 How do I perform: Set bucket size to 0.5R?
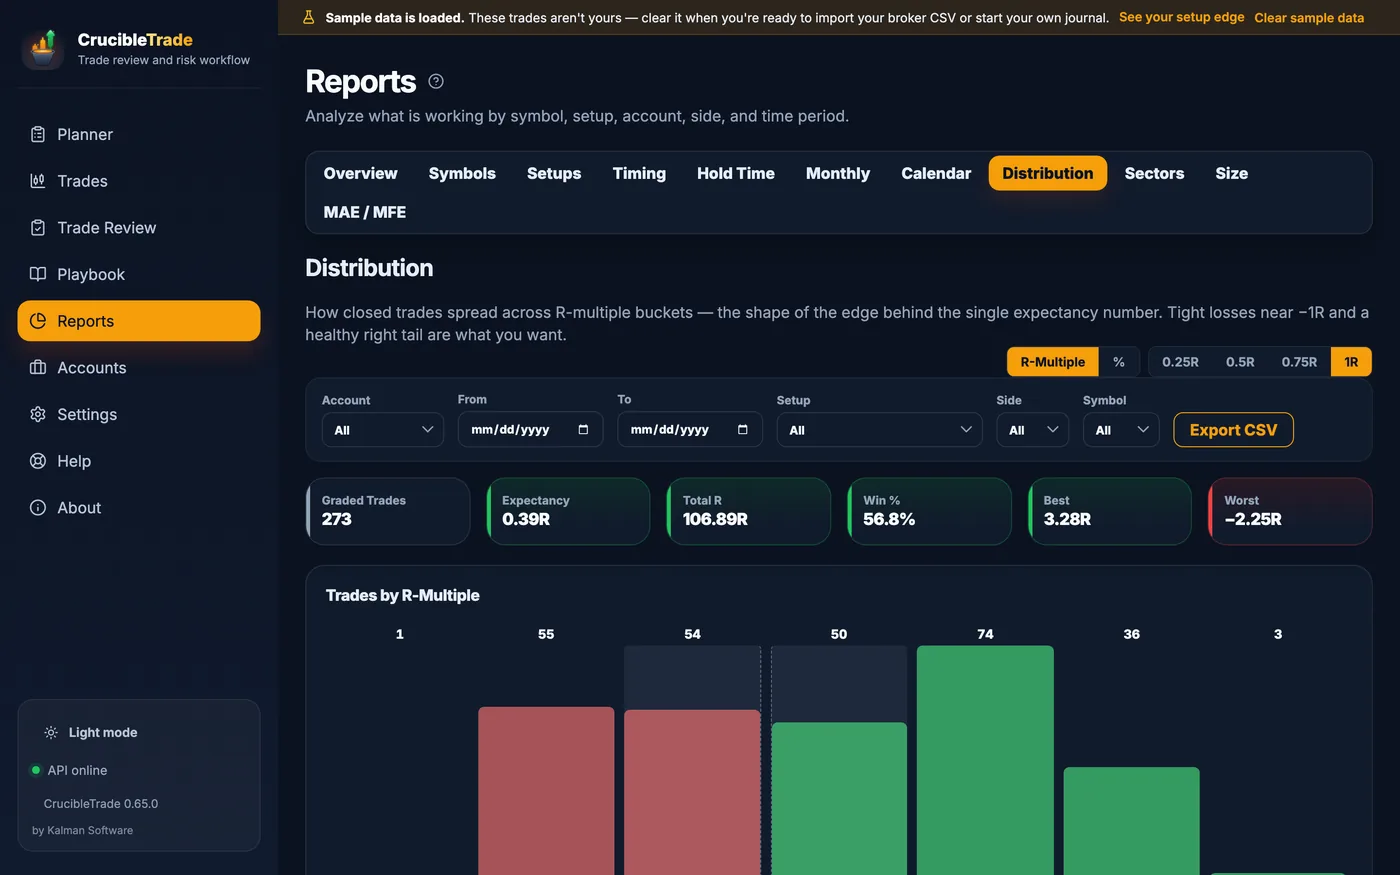click(x=1240, y=362)
